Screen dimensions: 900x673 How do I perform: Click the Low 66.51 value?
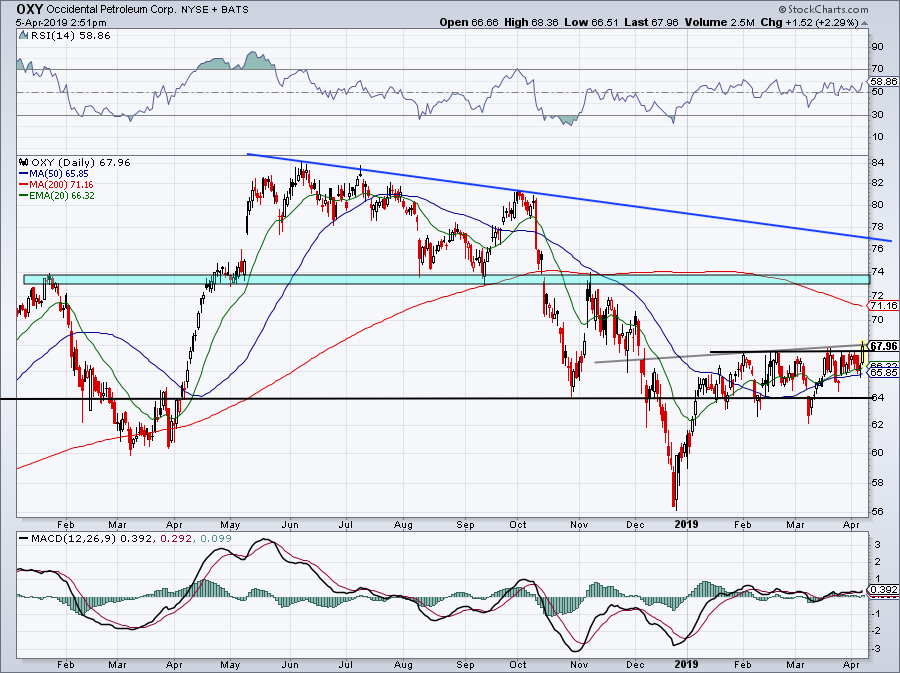[x=591, y=22]
